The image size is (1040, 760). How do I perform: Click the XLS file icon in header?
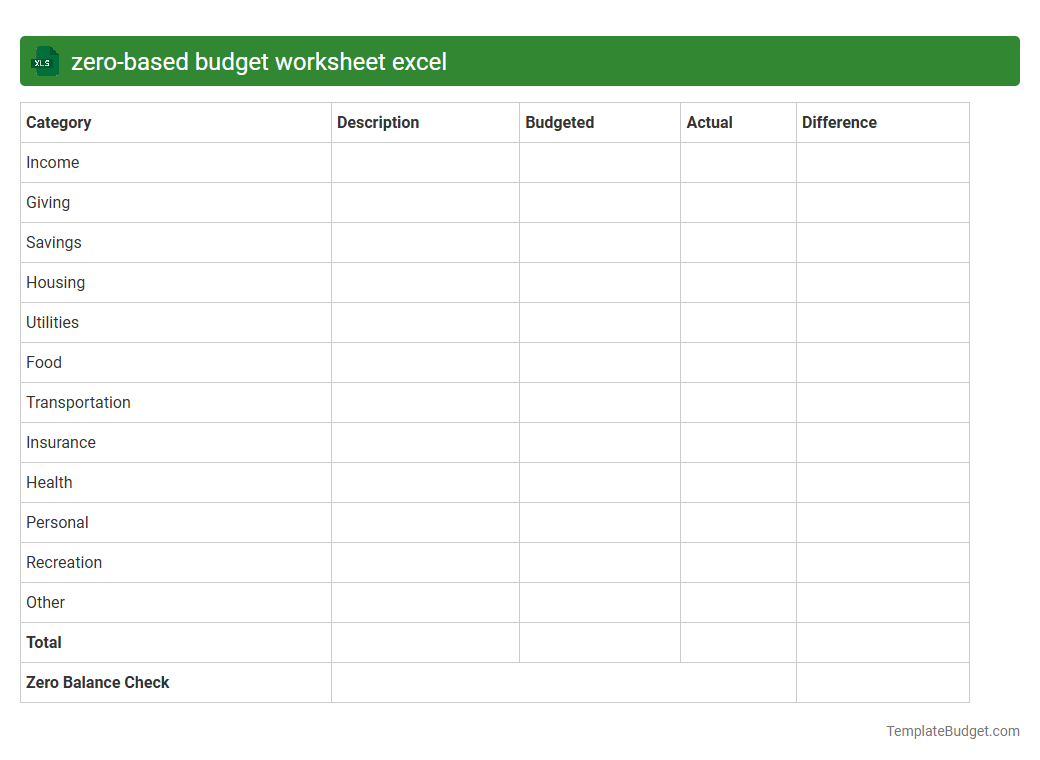click(x=44, y=61)
